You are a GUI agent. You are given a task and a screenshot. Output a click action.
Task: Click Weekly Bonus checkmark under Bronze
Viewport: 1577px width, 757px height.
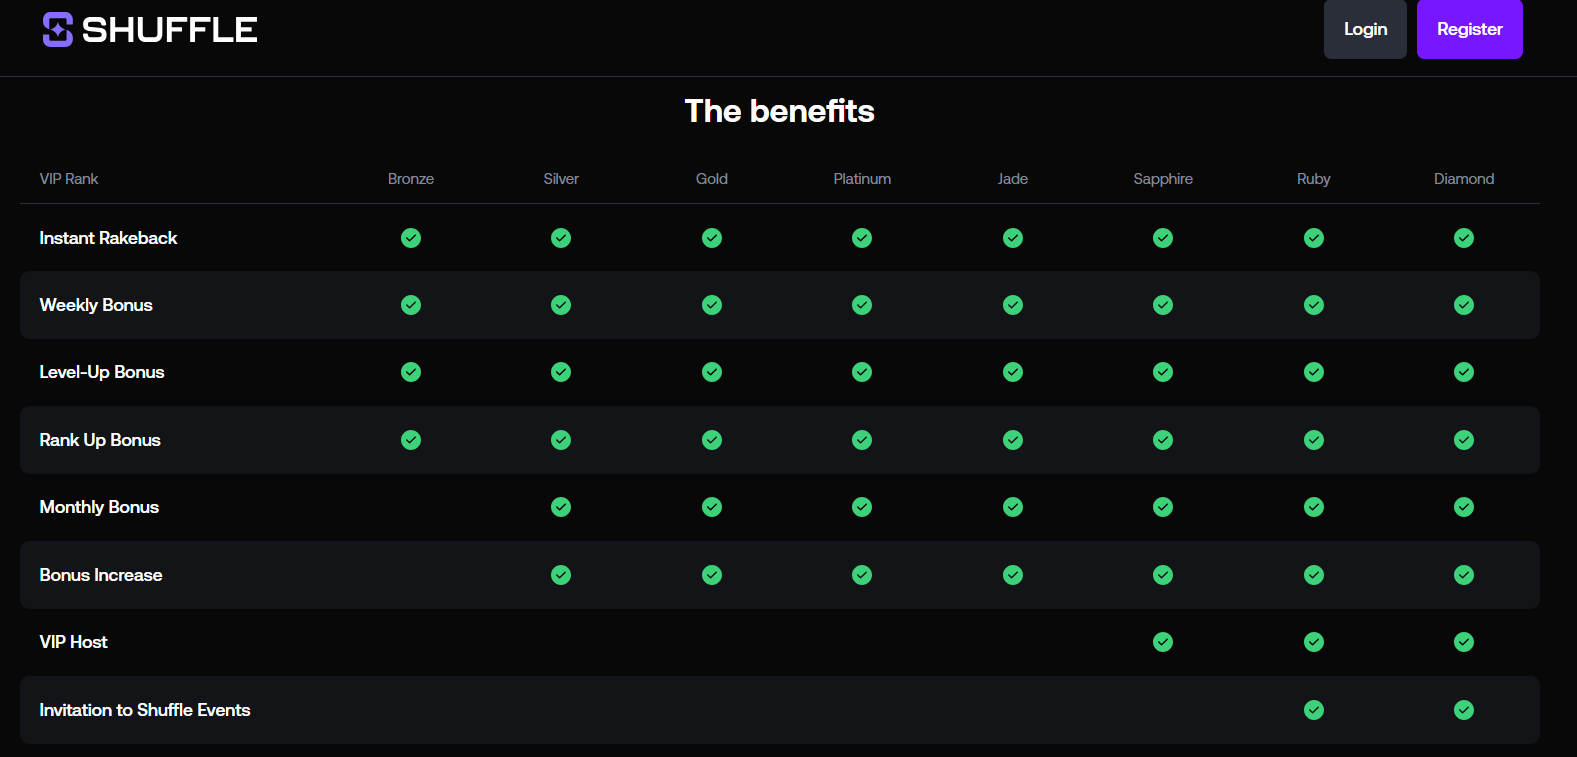(x=411, y=305)
